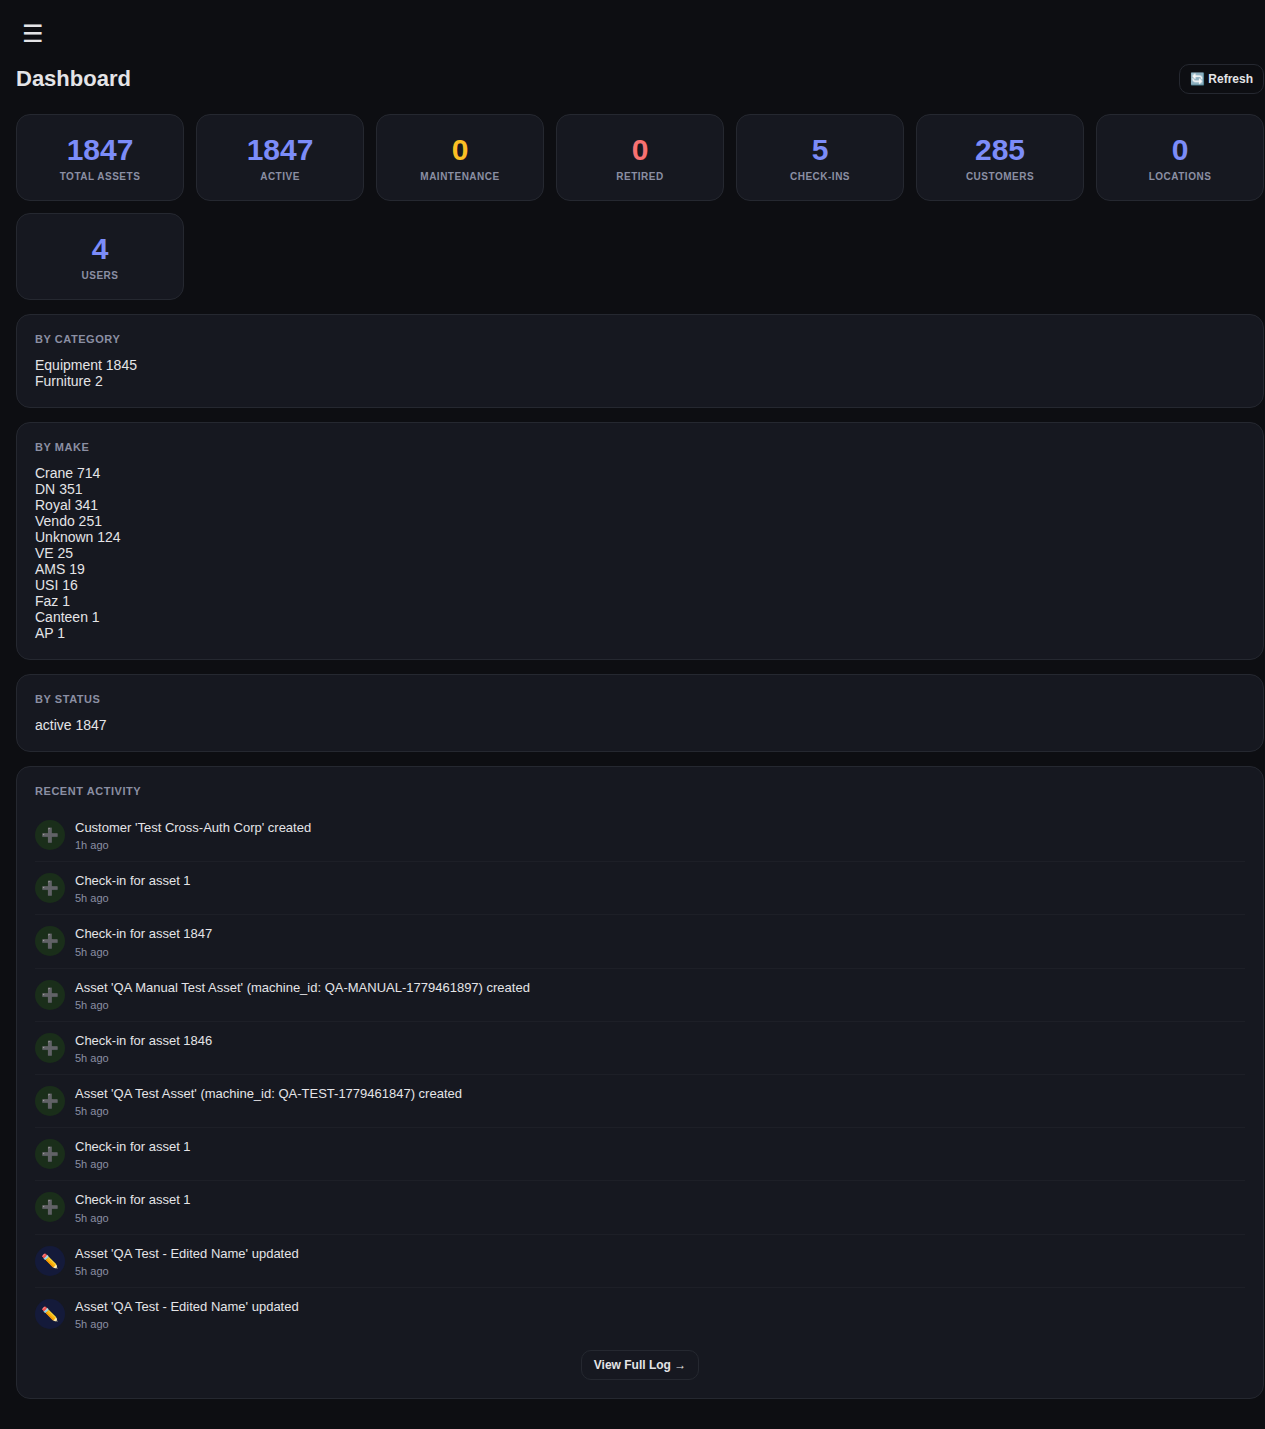Click plus icon beside QA Manual Test Asset created
Viewport: 1265px width, 1429px height.
[x=50, y=995]
